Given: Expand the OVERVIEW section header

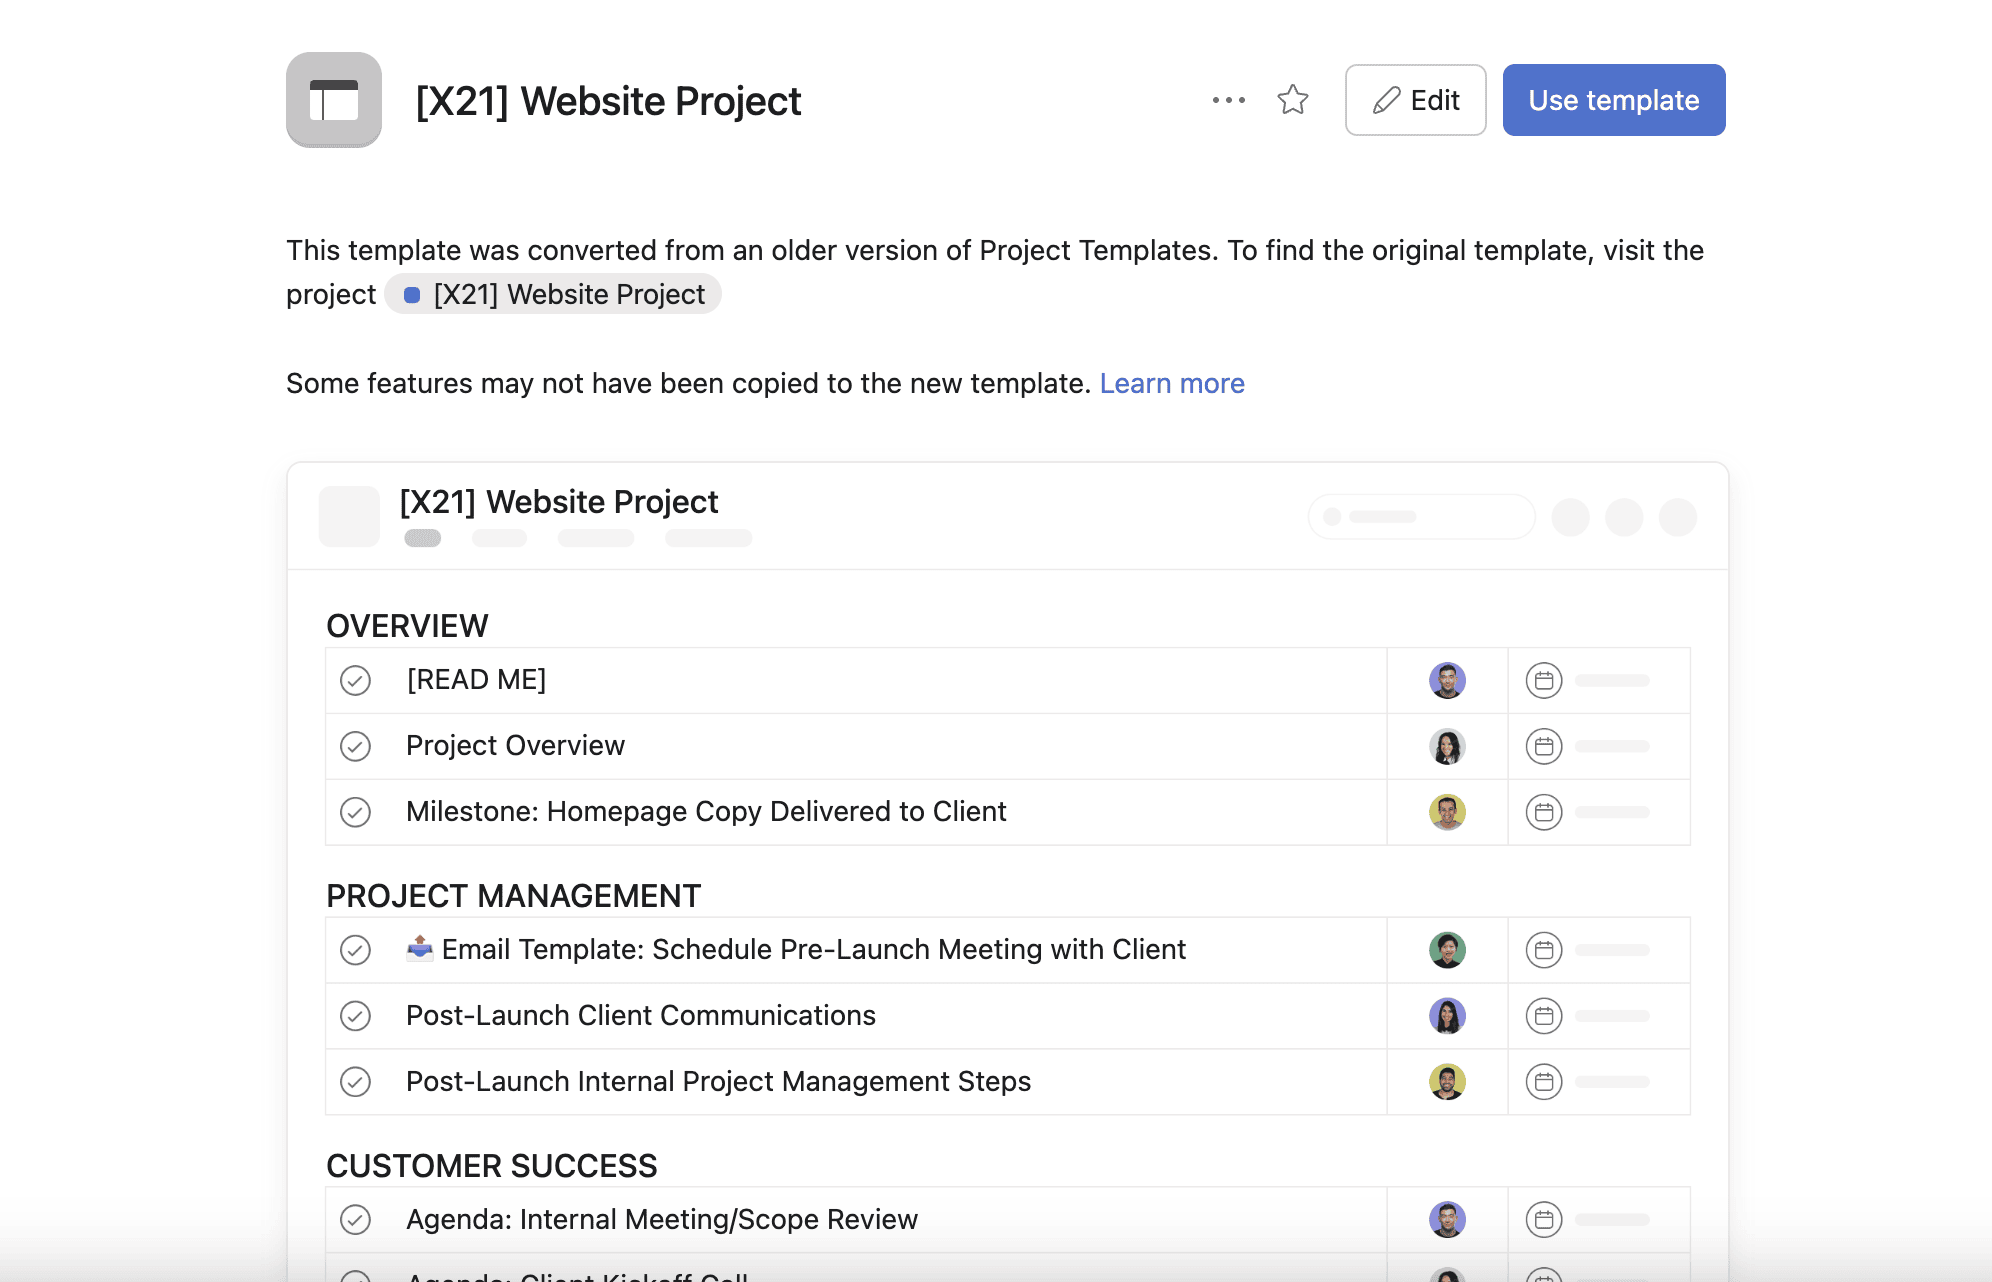Looking at the screenshot, I should click(x=407, y=623).
